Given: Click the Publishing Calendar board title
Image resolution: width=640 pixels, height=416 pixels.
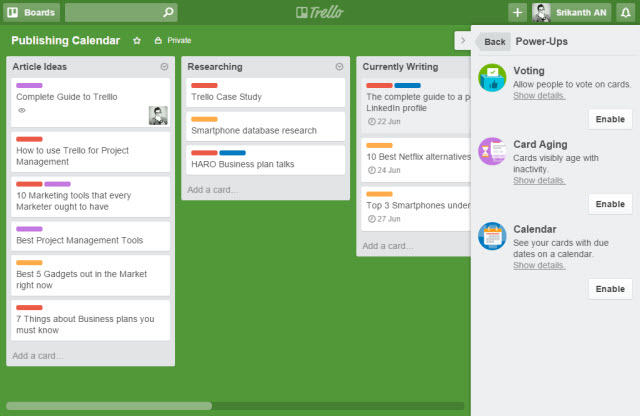Looking at the screenshot, I should pyautogui.click(x=65, y=40).
